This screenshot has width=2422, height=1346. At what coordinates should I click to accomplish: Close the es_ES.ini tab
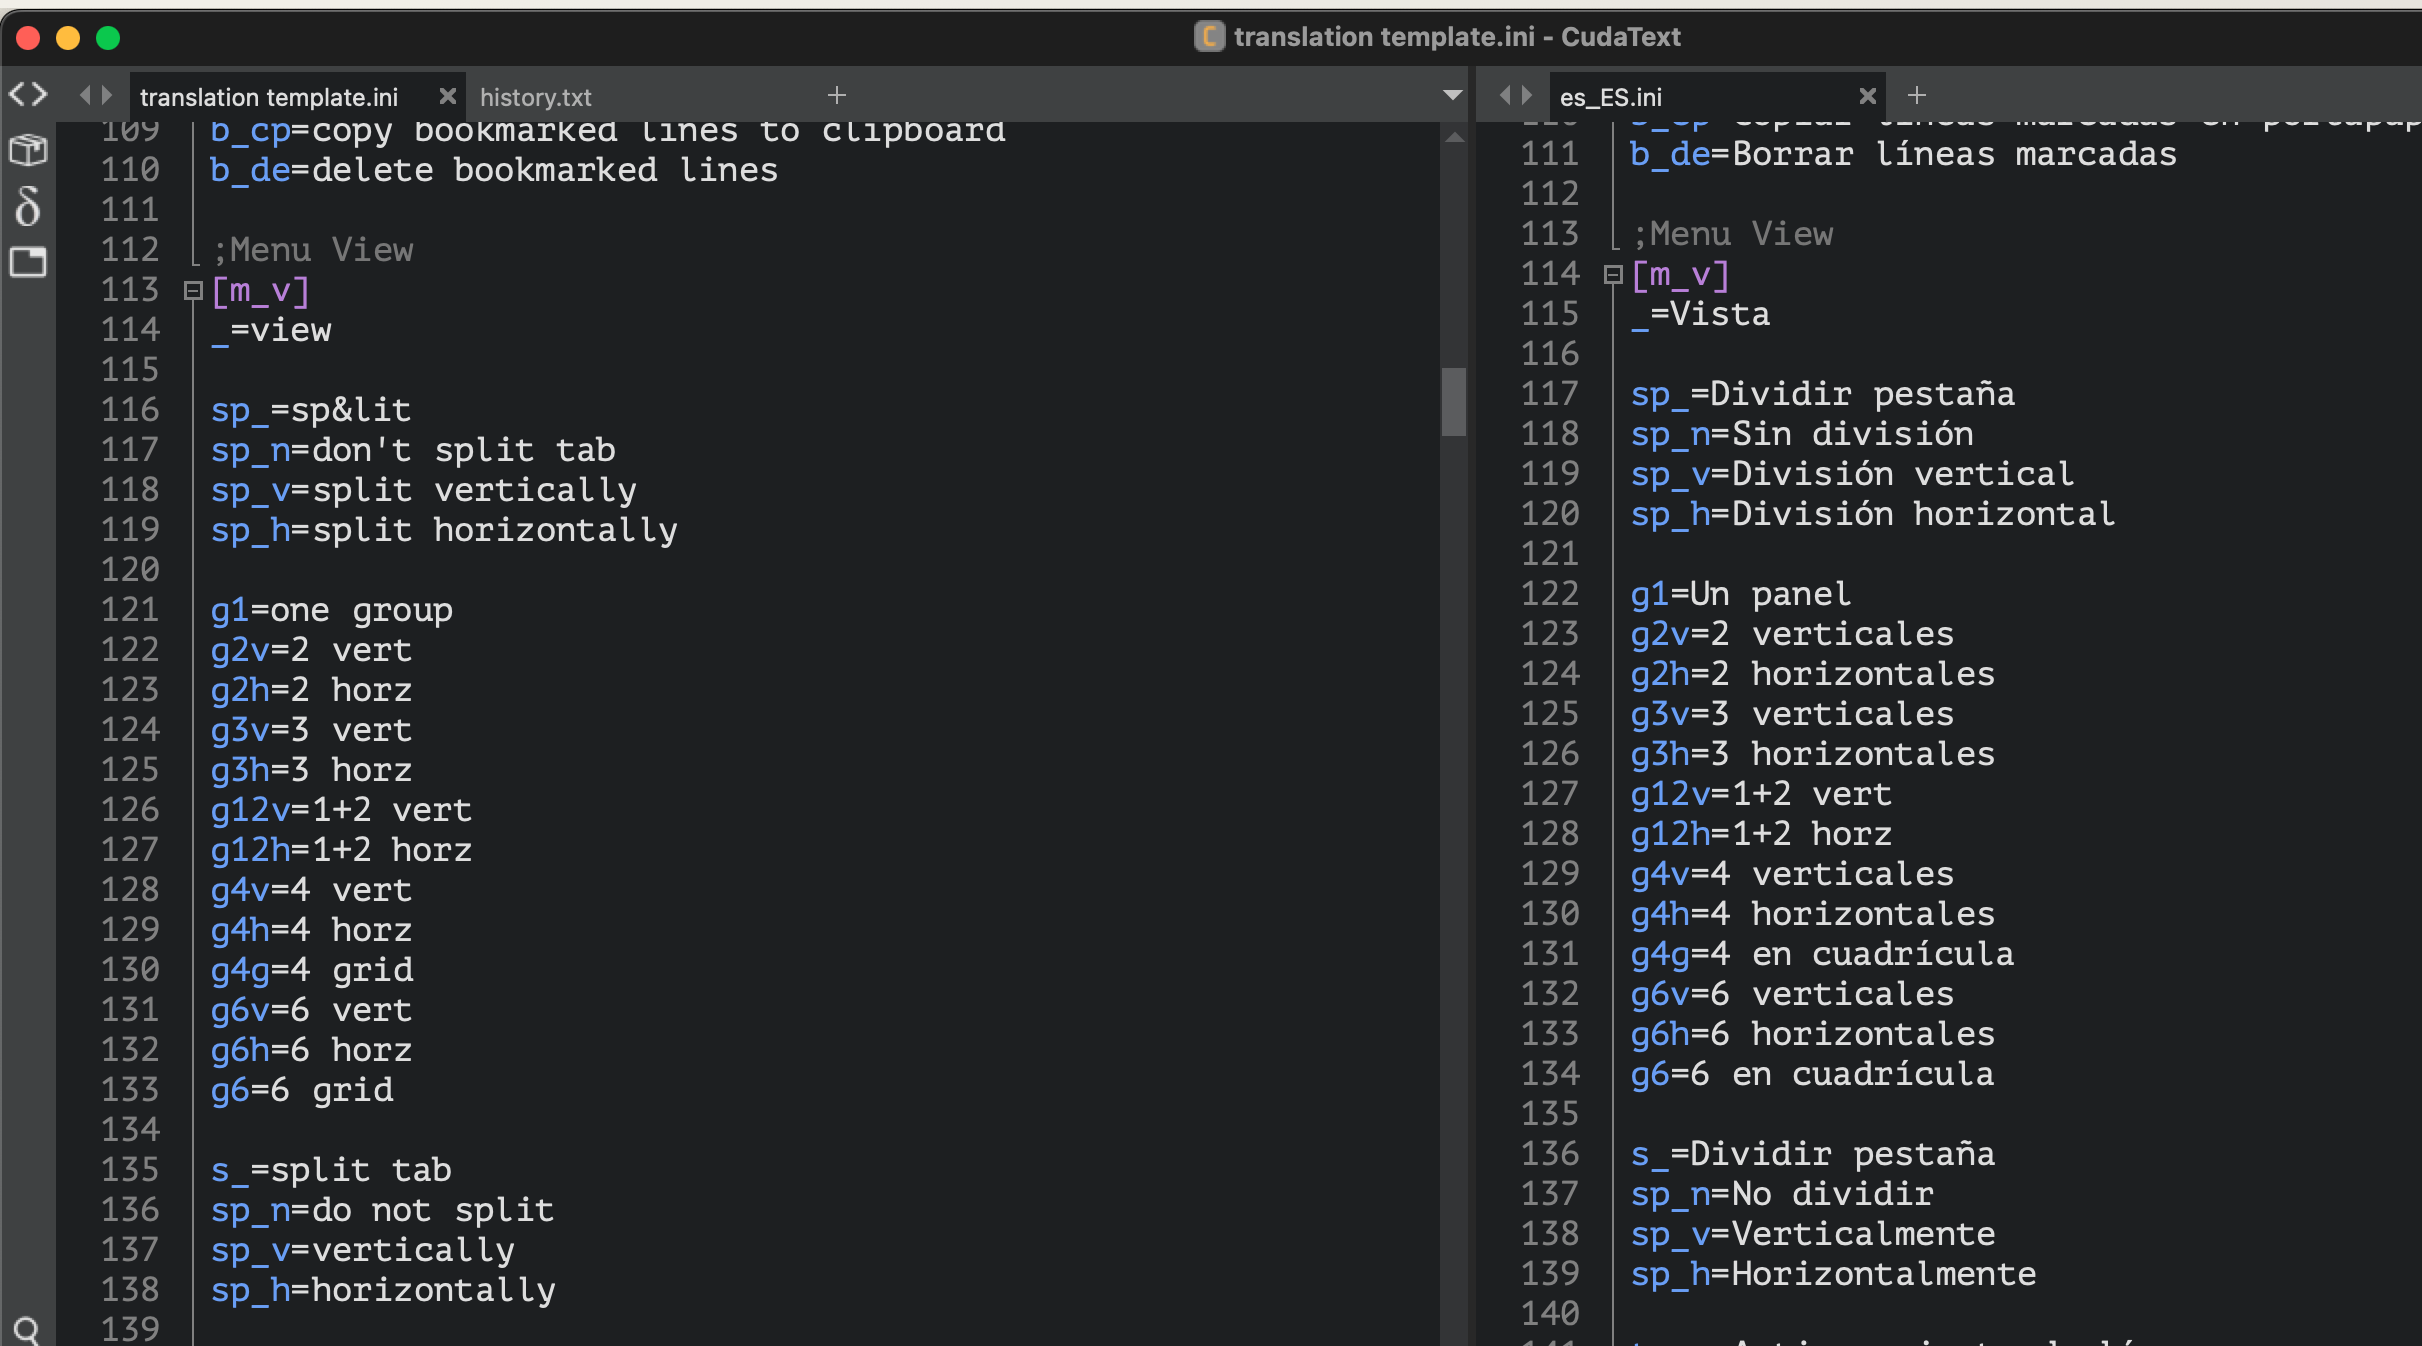(1867, 96)
